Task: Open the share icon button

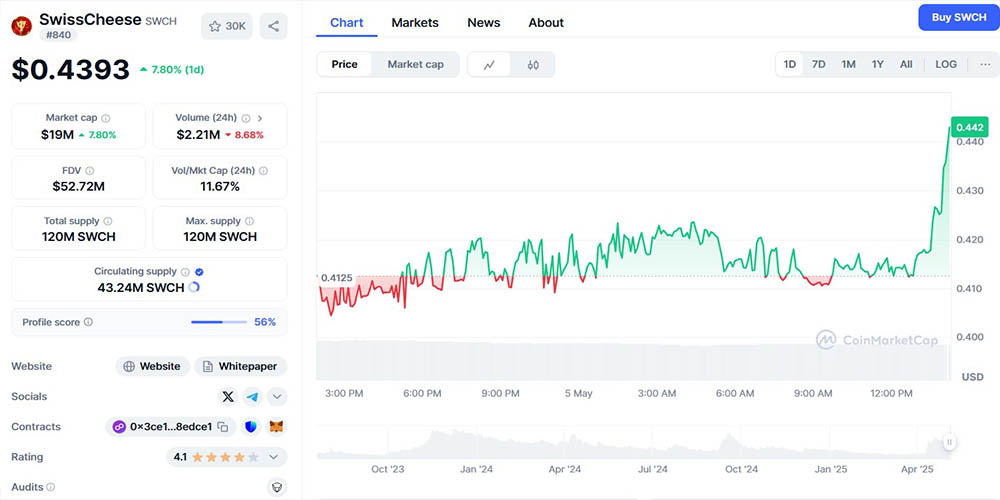Action: [x=274, y=26]
